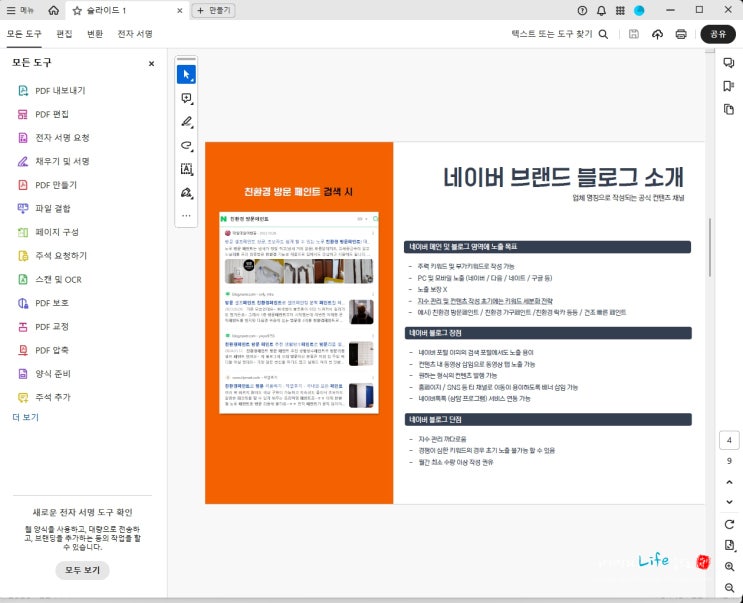Switch to the 모든 도구 tab
743x603 pixels.
24,34
